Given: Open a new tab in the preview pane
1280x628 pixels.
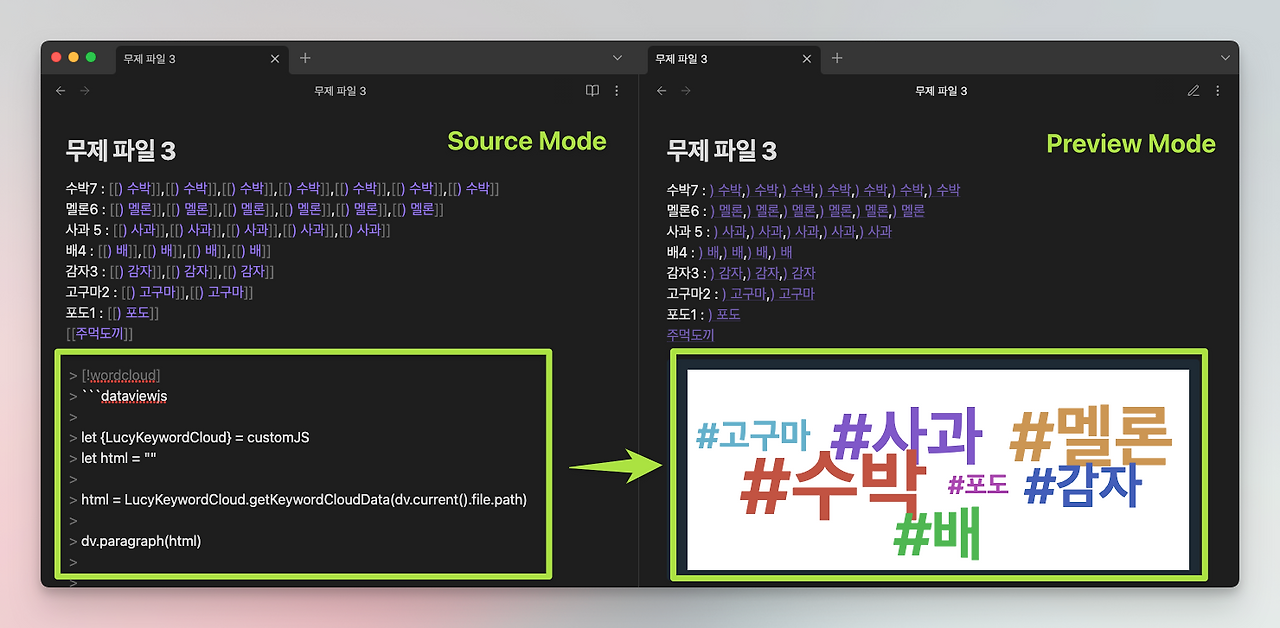Looking at the screenshot, I should point(837,58).
